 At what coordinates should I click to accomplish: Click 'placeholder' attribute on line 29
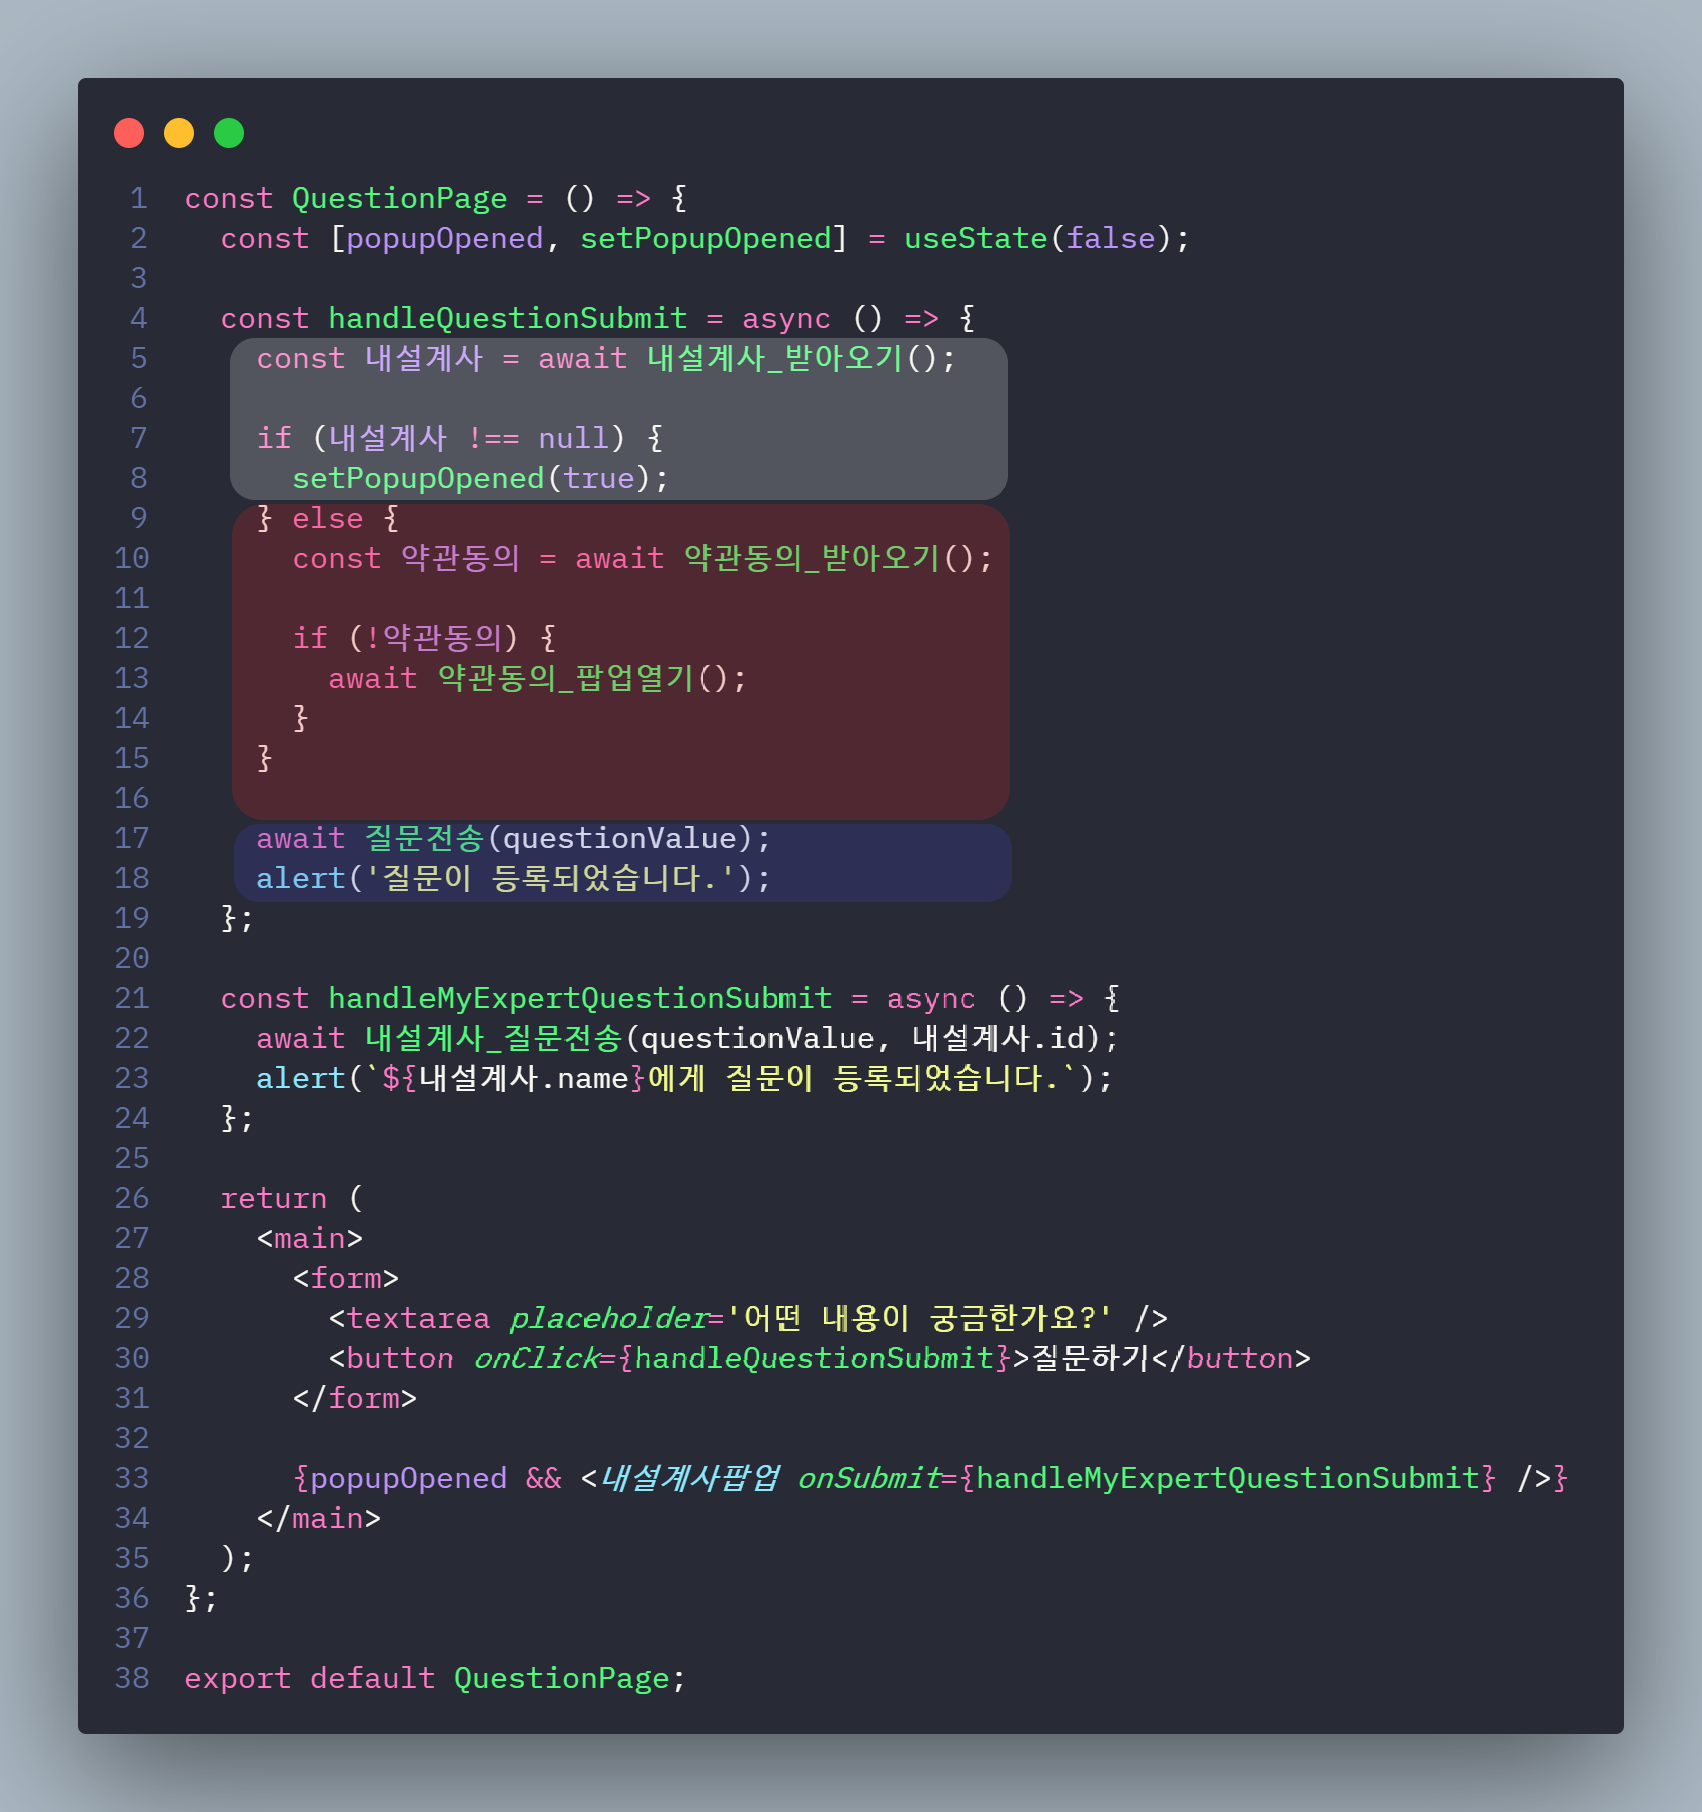609,1319
